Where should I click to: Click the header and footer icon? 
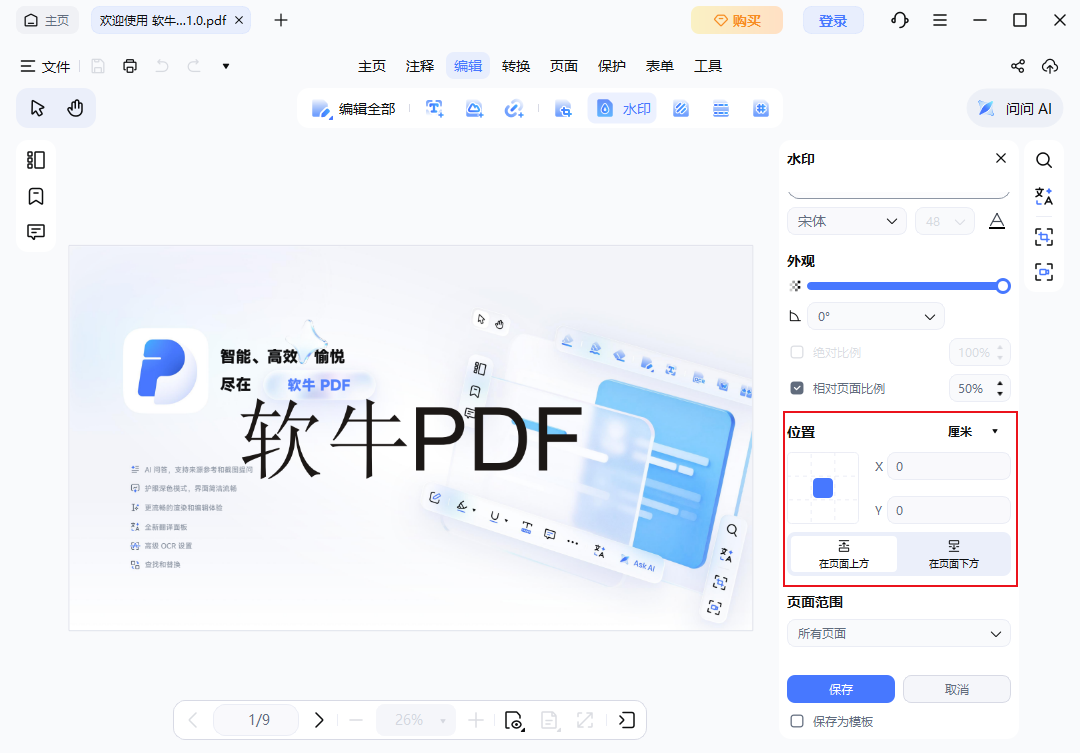tap(720, 109)
